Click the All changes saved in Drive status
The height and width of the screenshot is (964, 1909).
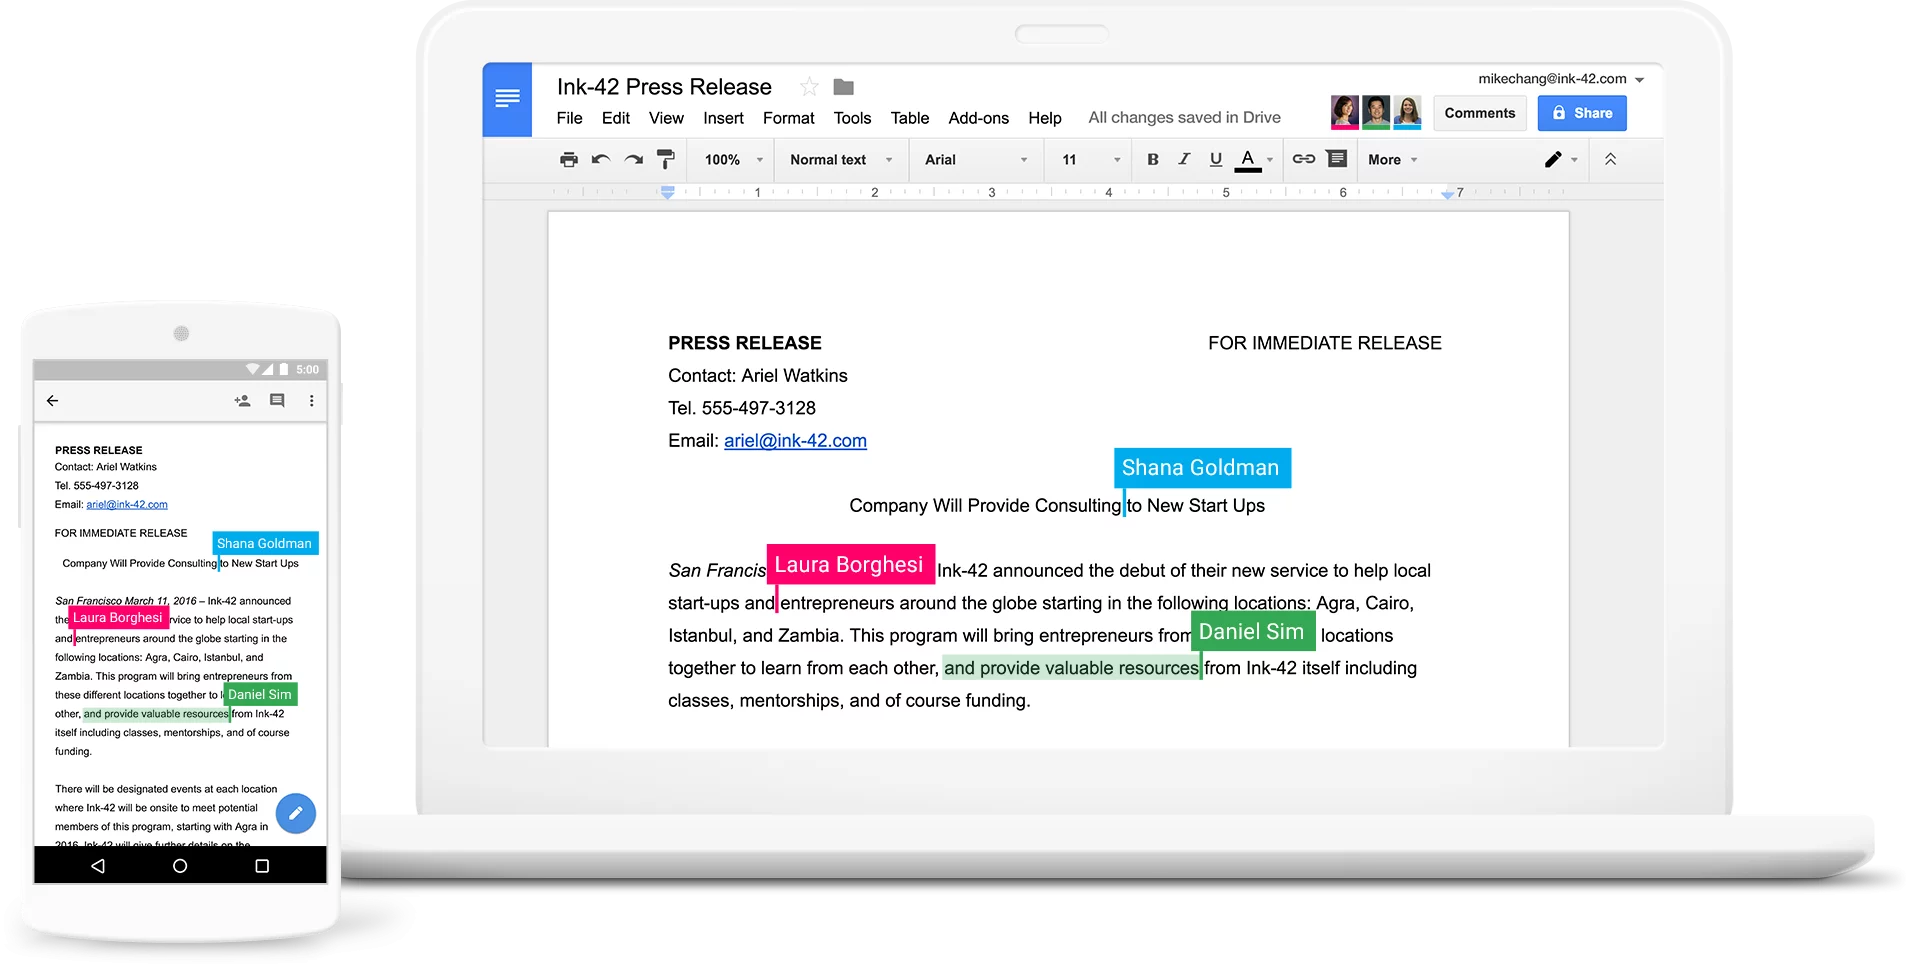(x=1184, y=118)
